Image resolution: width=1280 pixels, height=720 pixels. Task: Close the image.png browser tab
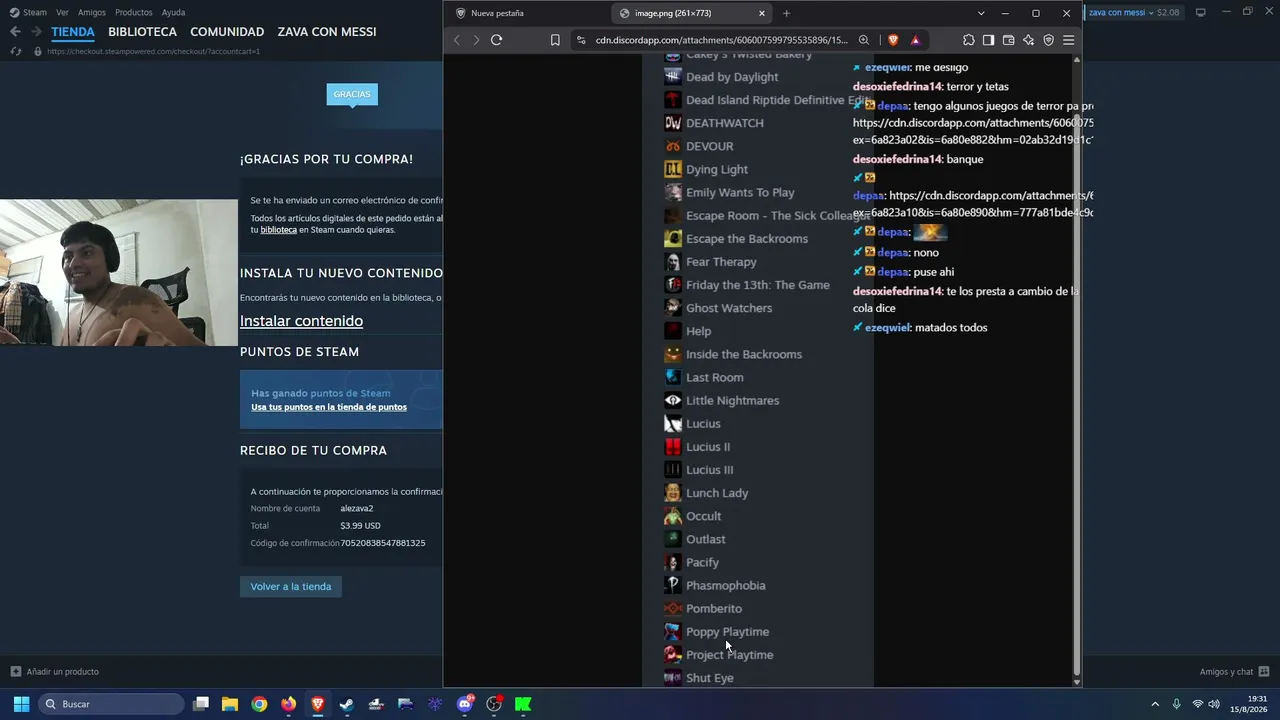tap(762, 13)
